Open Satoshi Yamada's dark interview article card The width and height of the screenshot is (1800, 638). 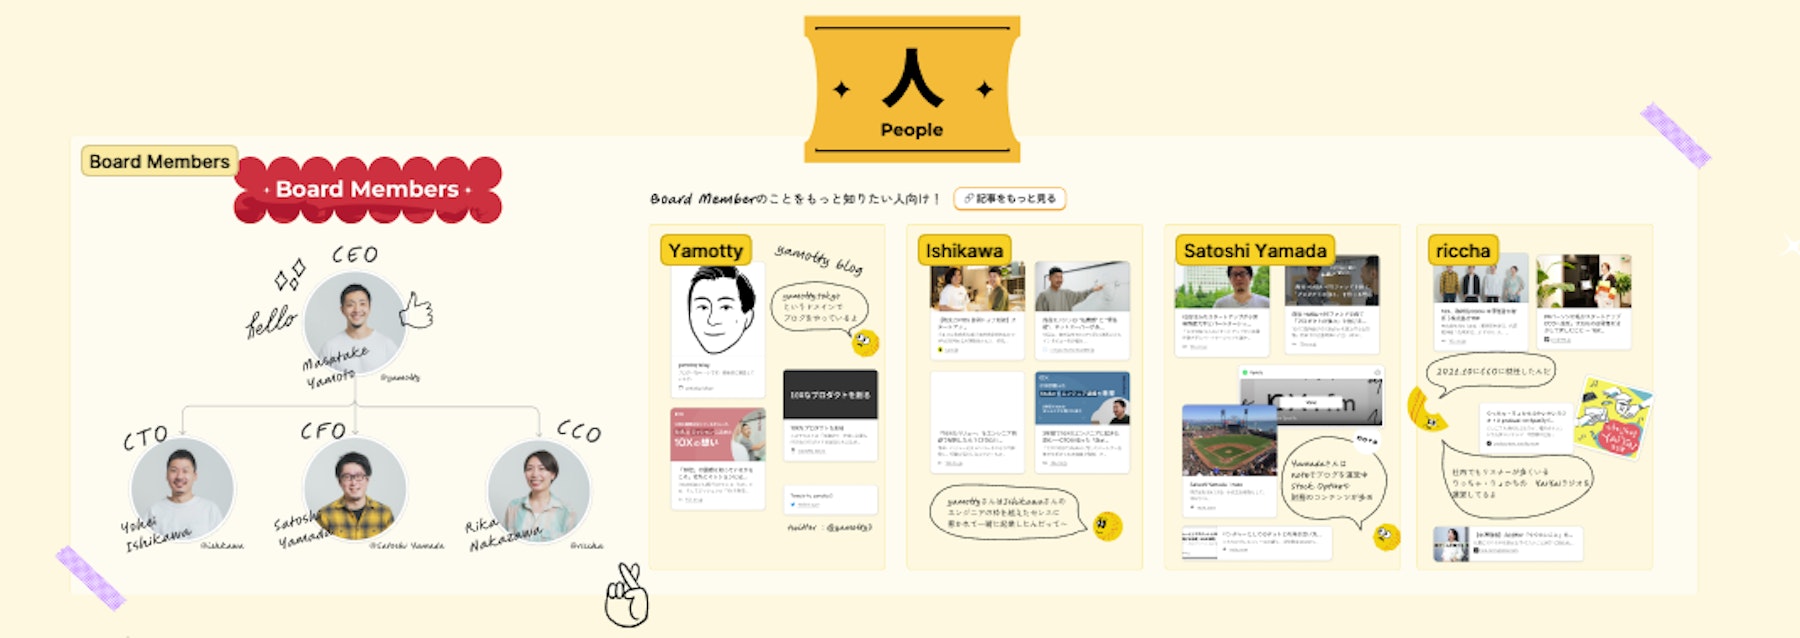point(1331,305)
